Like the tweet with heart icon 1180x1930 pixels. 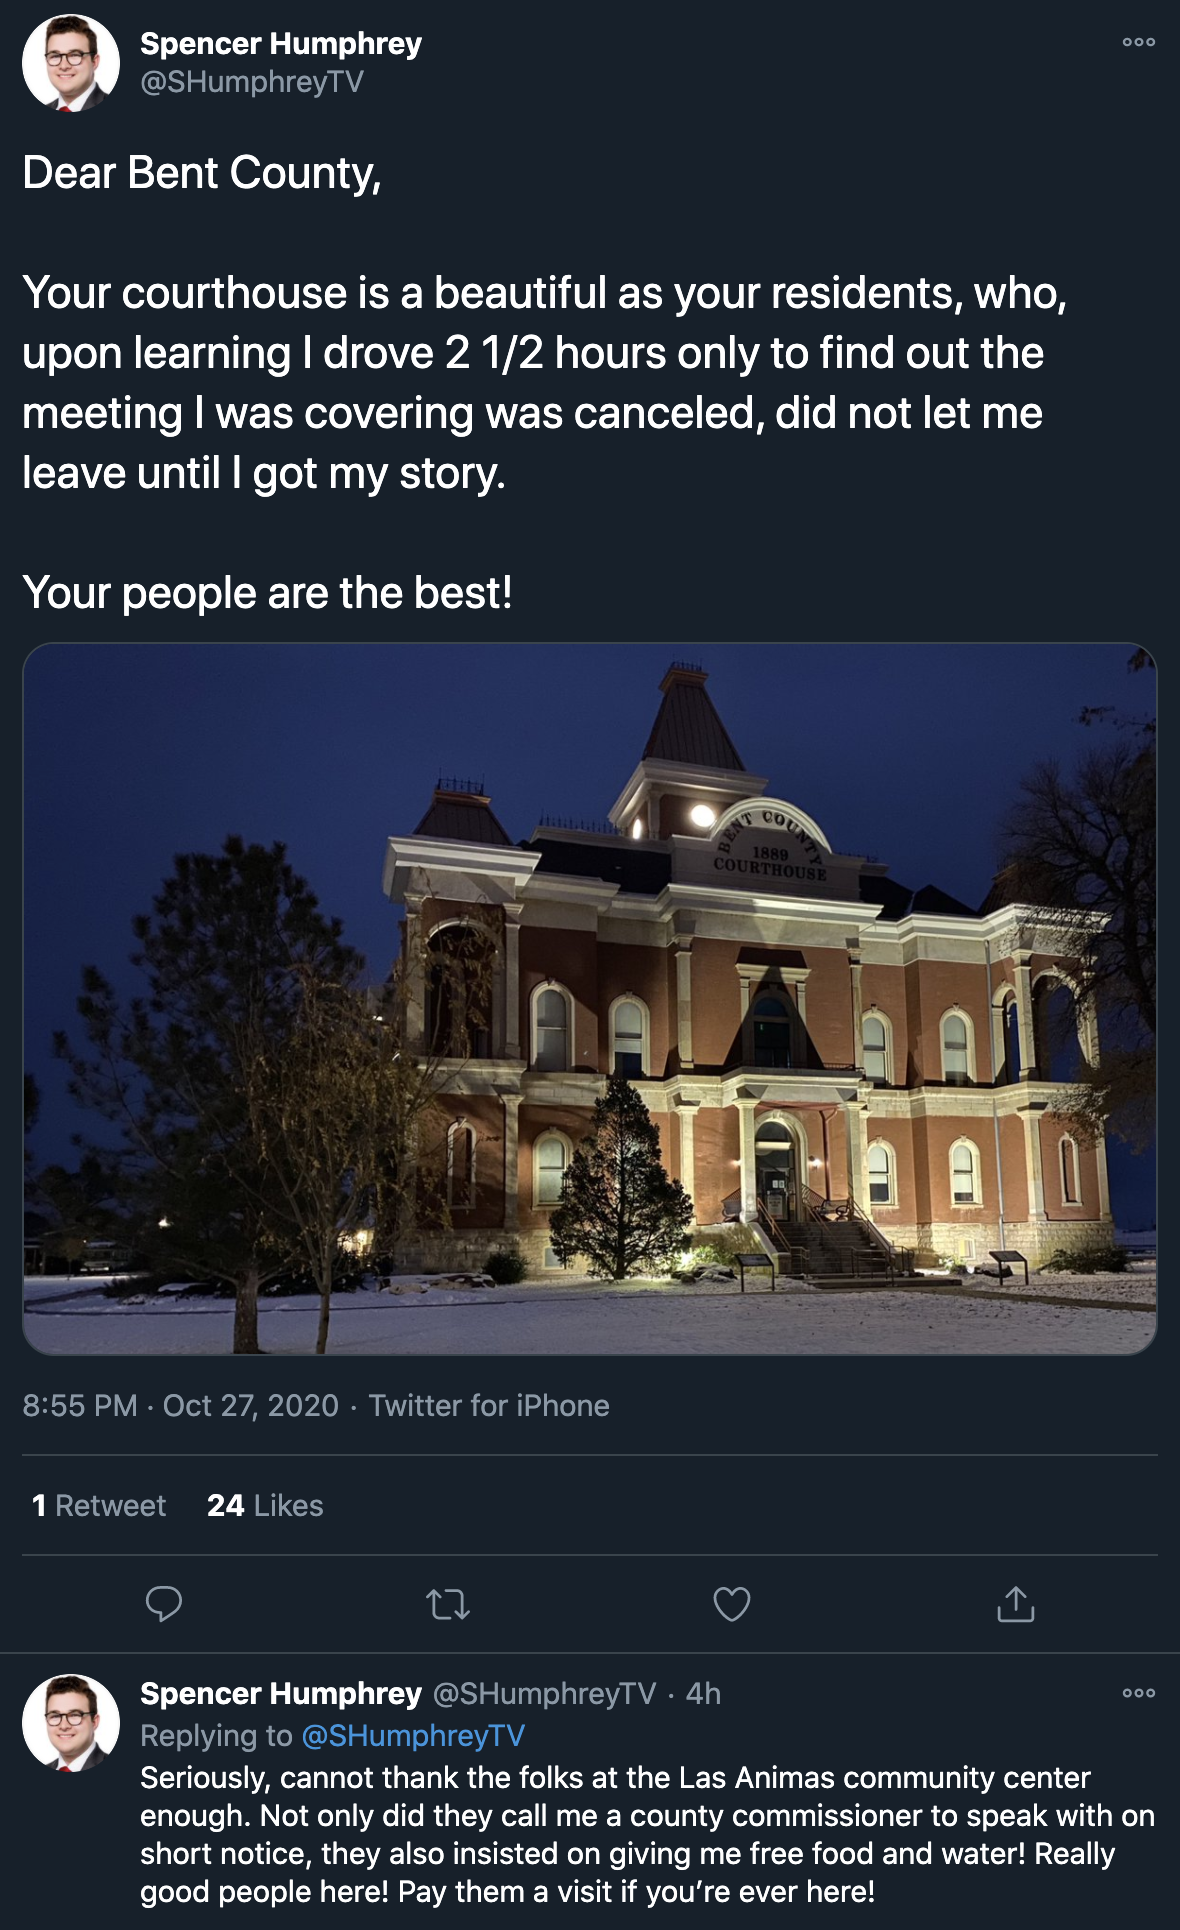(x=732, y=1604)
